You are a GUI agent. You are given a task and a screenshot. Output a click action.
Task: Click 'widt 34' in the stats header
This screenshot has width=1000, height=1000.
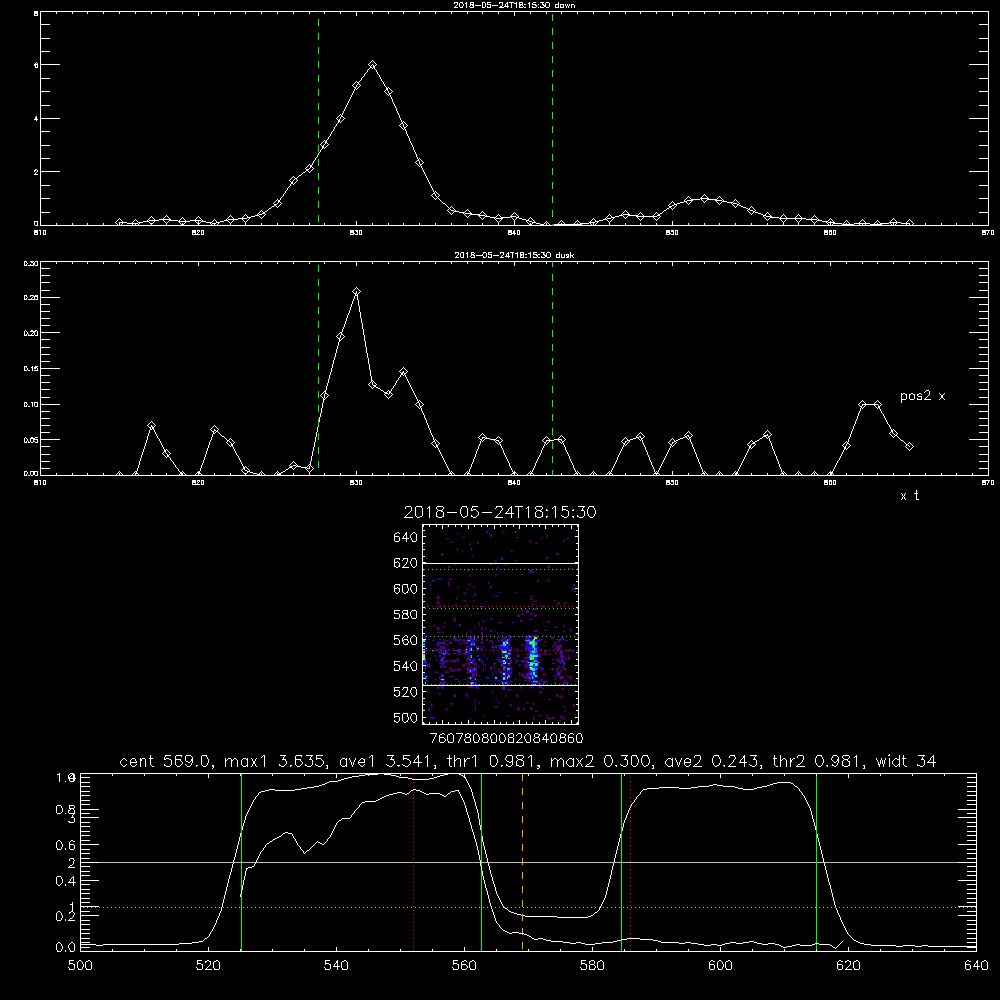click(906, 761)
